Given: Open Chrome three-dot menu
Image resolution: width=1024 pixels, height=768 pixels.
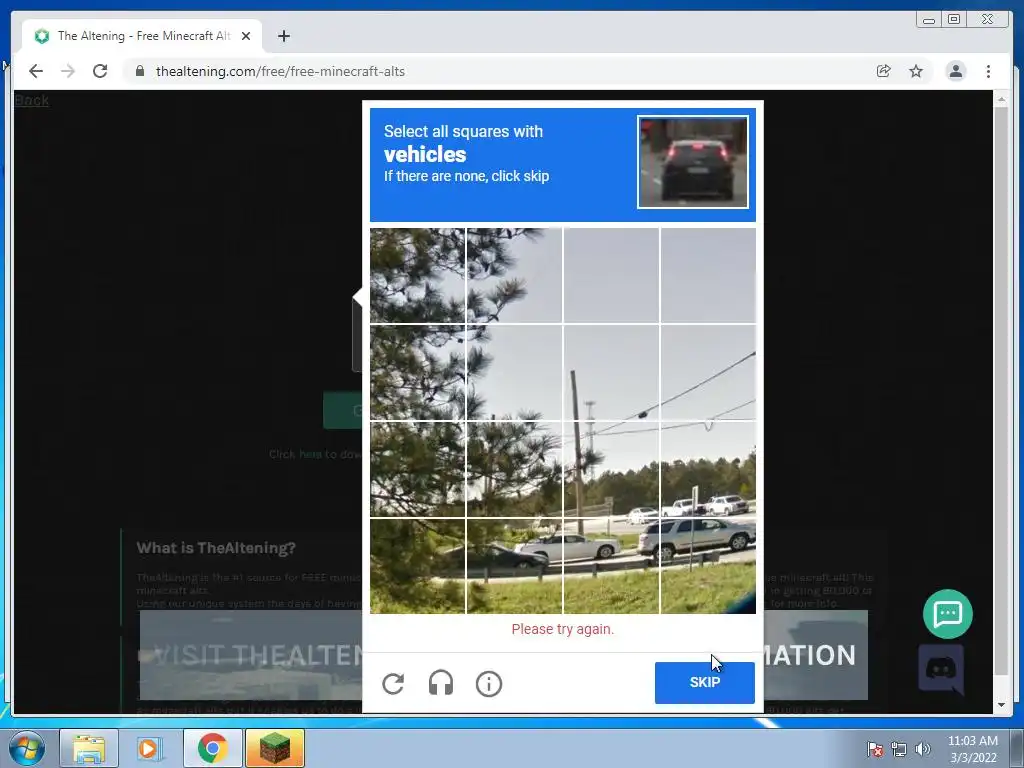Looking at the screenshot, I should tap(988, 71).
